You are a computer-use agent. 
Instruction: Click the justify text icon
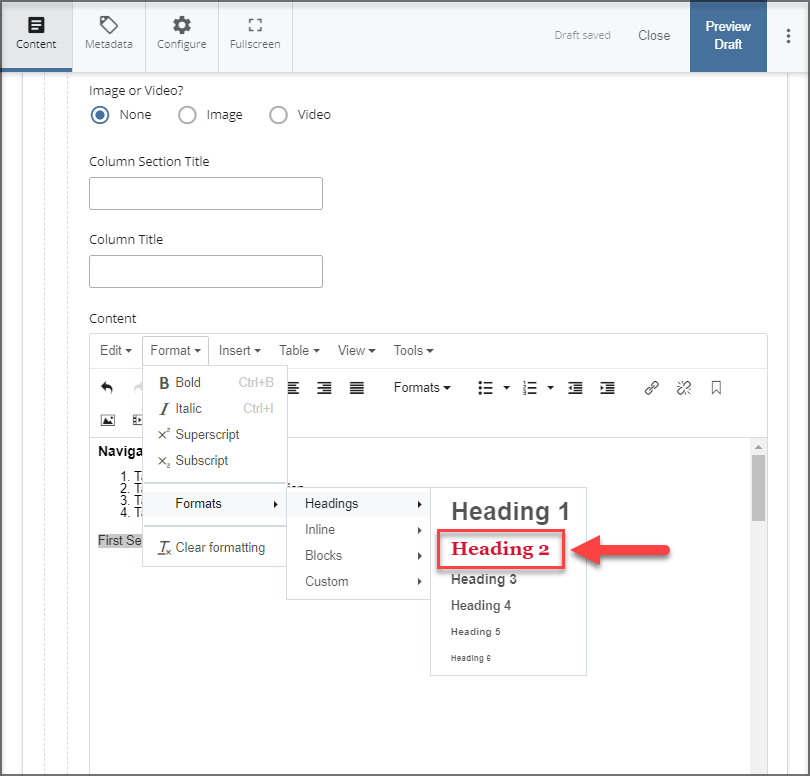[357, 387]
